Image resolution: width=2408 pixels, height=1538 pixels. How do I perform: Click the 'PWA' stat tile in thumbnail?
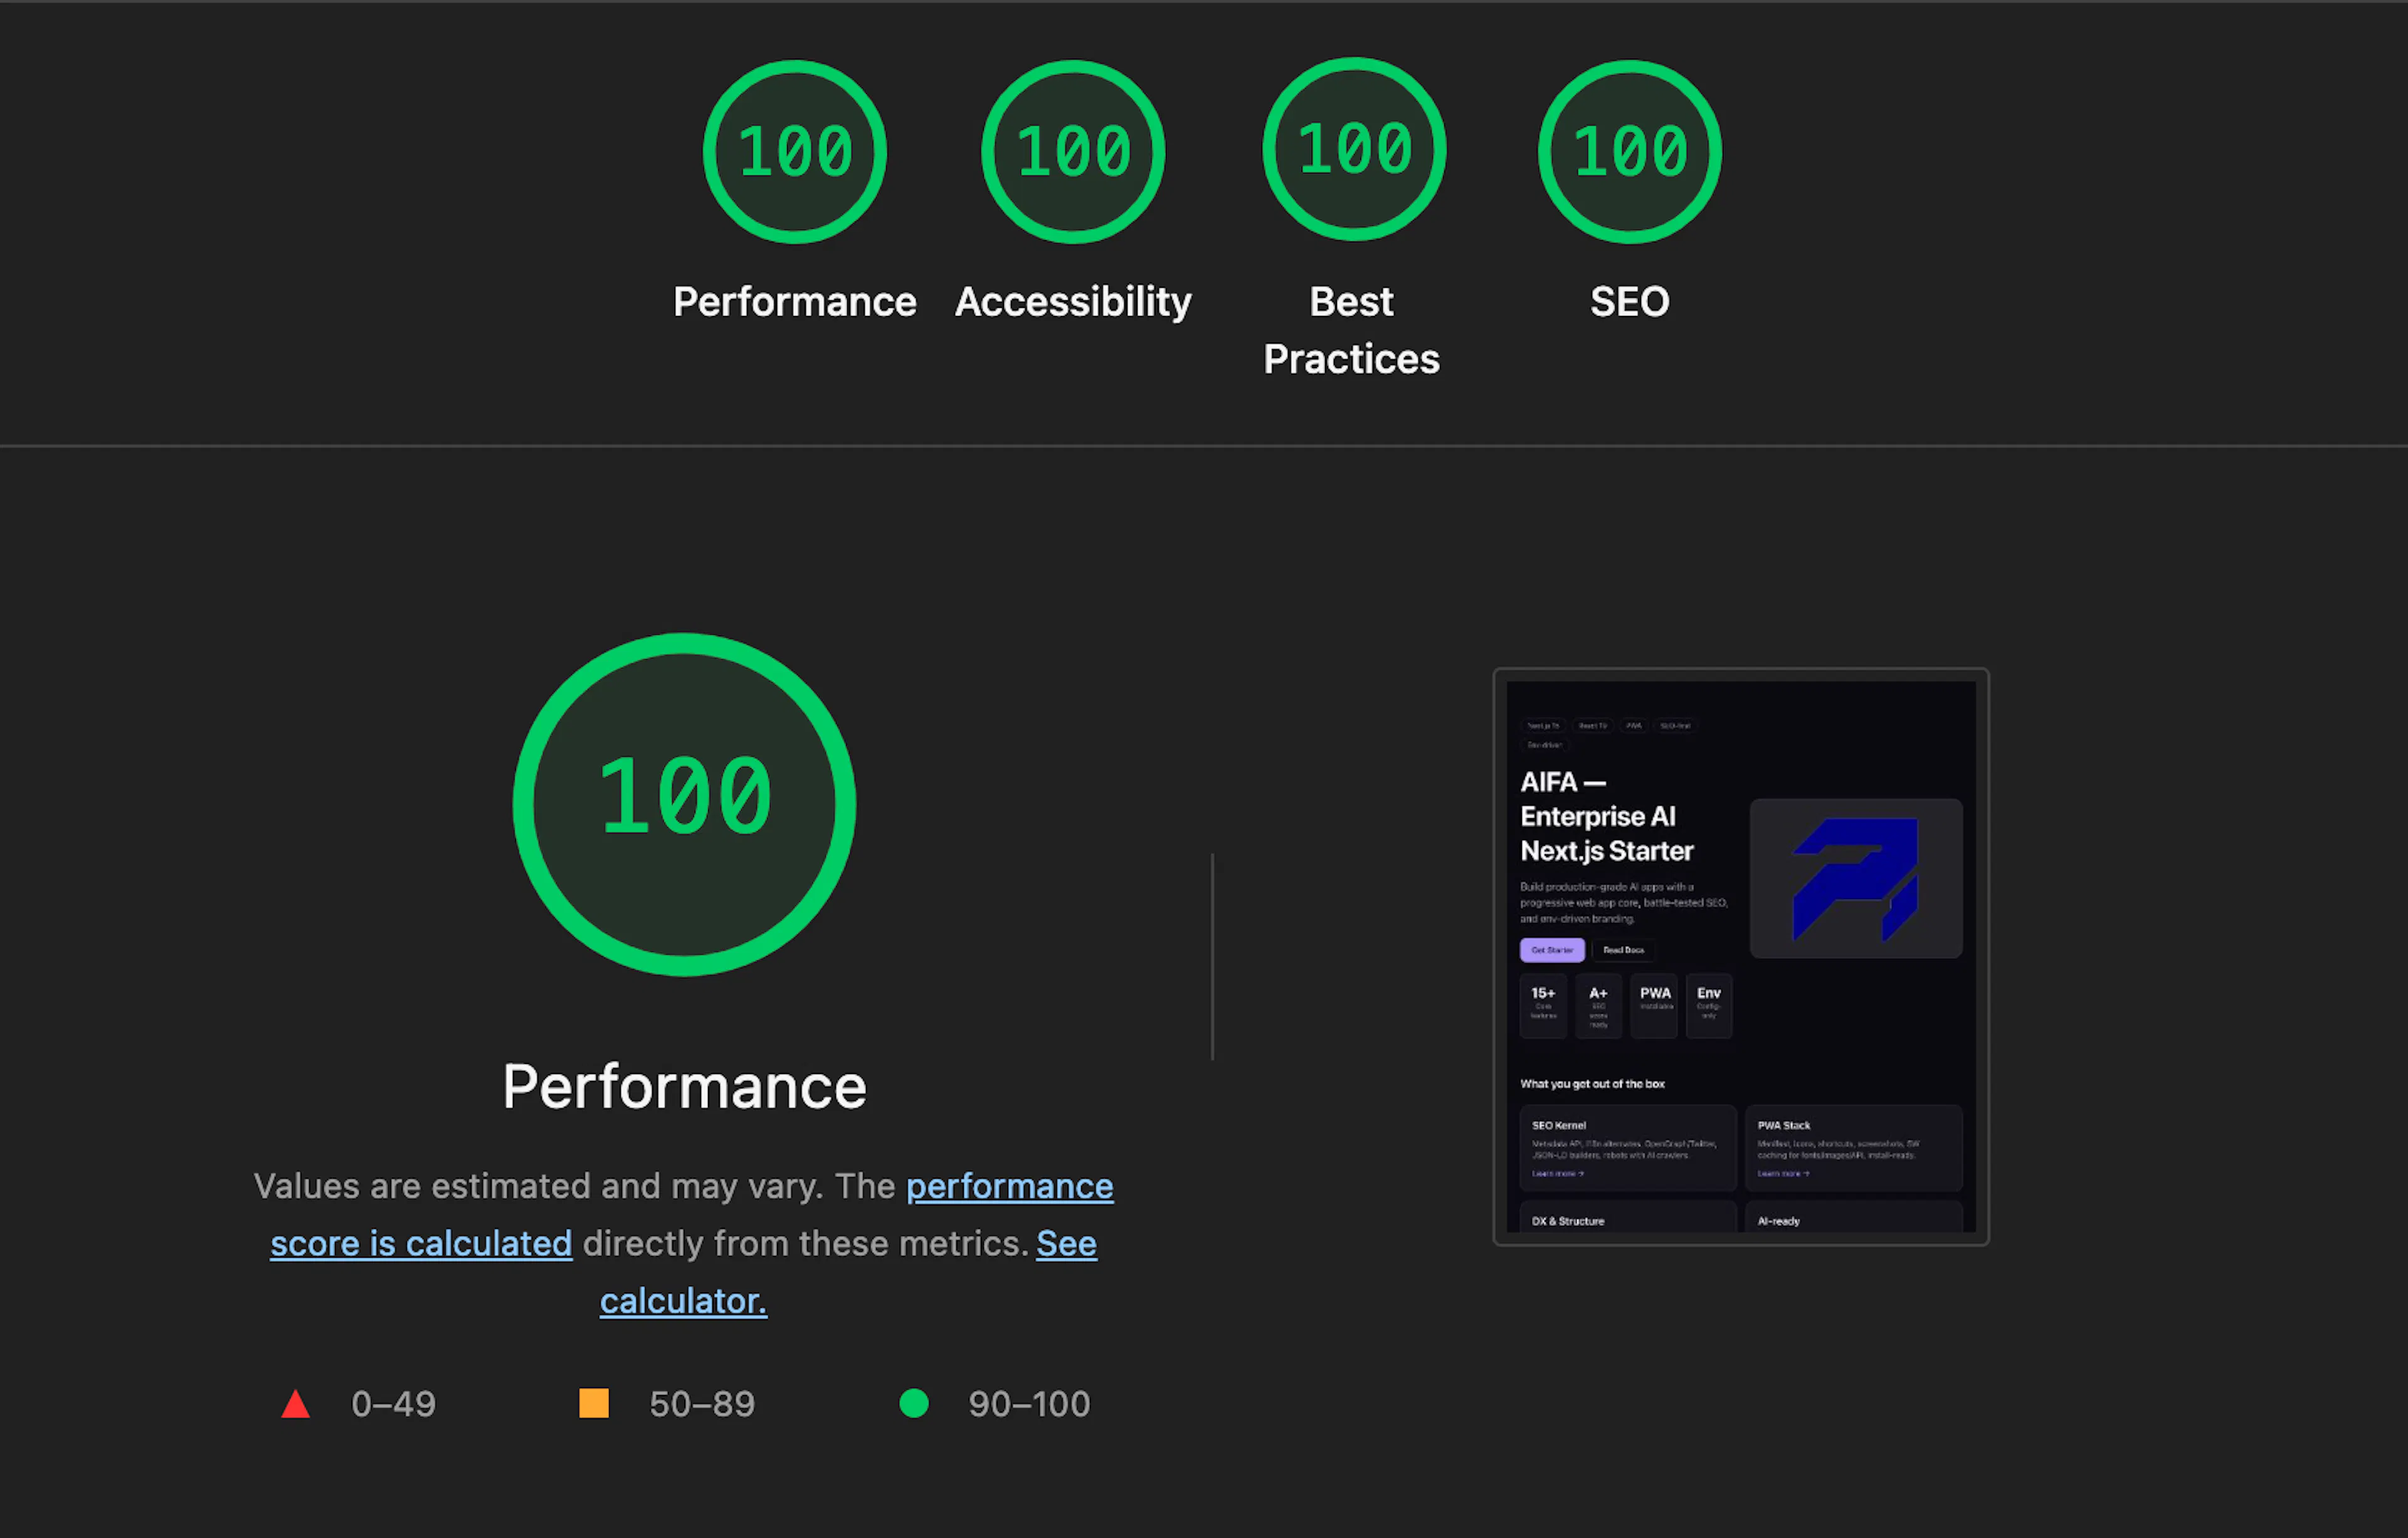pos(1654,1006)
